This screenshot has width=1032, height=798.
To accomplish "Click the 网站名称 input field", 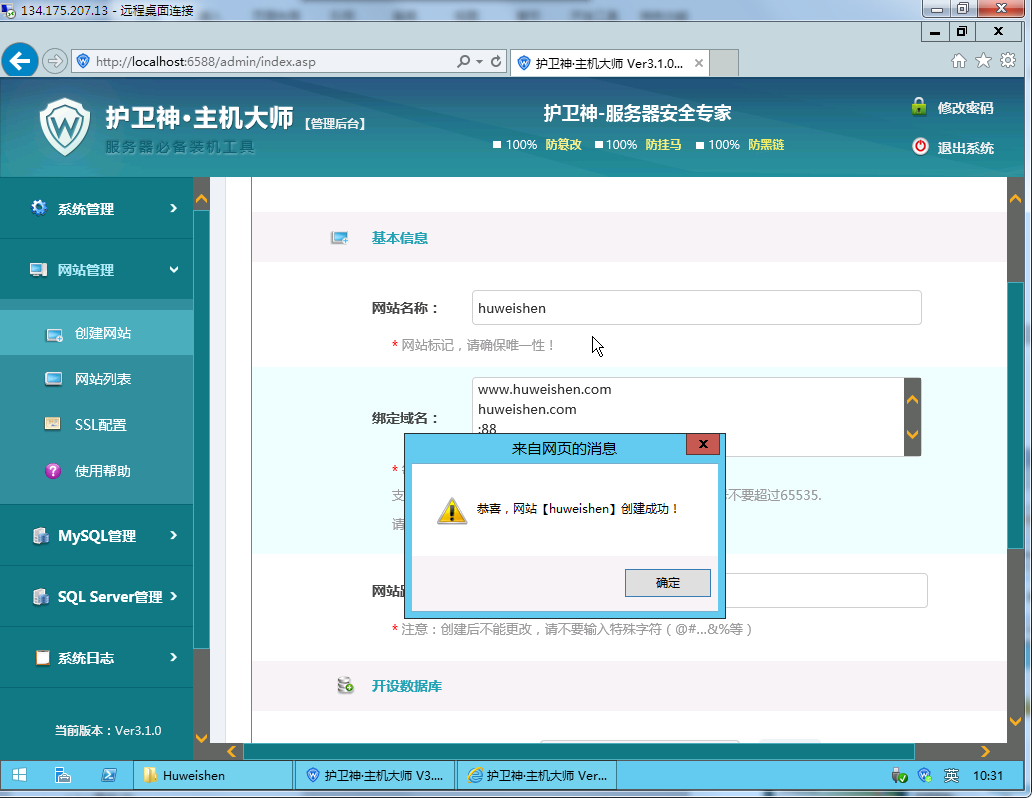I will [696, 307].
